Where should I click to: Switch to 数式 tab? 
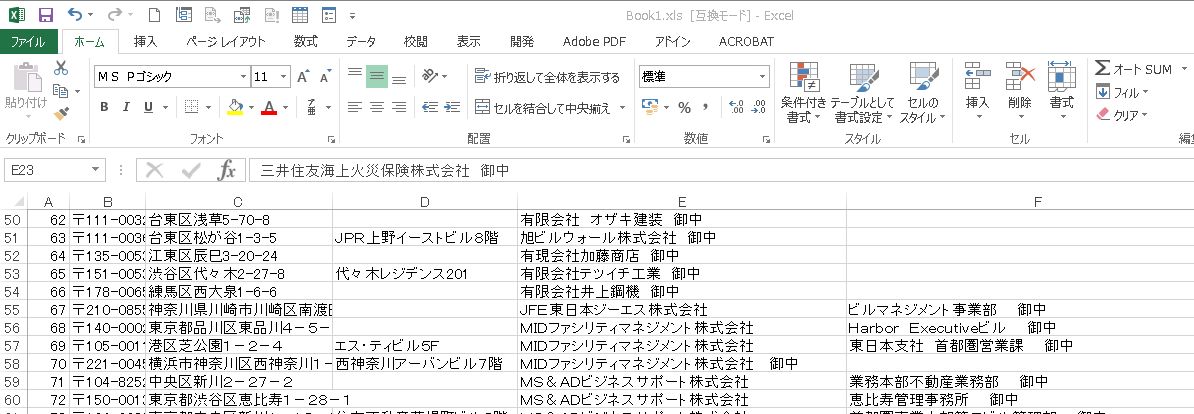coord(305,42)
